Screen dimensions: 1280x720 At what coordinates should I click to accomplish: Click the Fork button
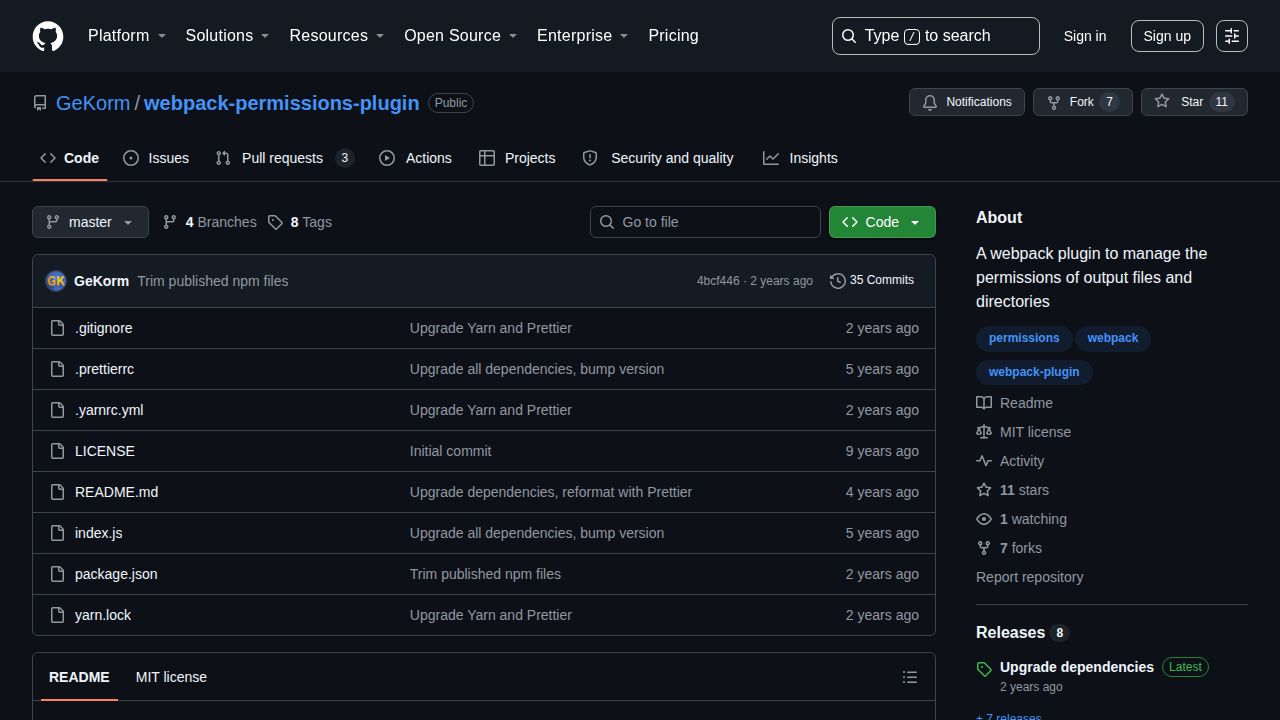click(x=1082, y=102)
